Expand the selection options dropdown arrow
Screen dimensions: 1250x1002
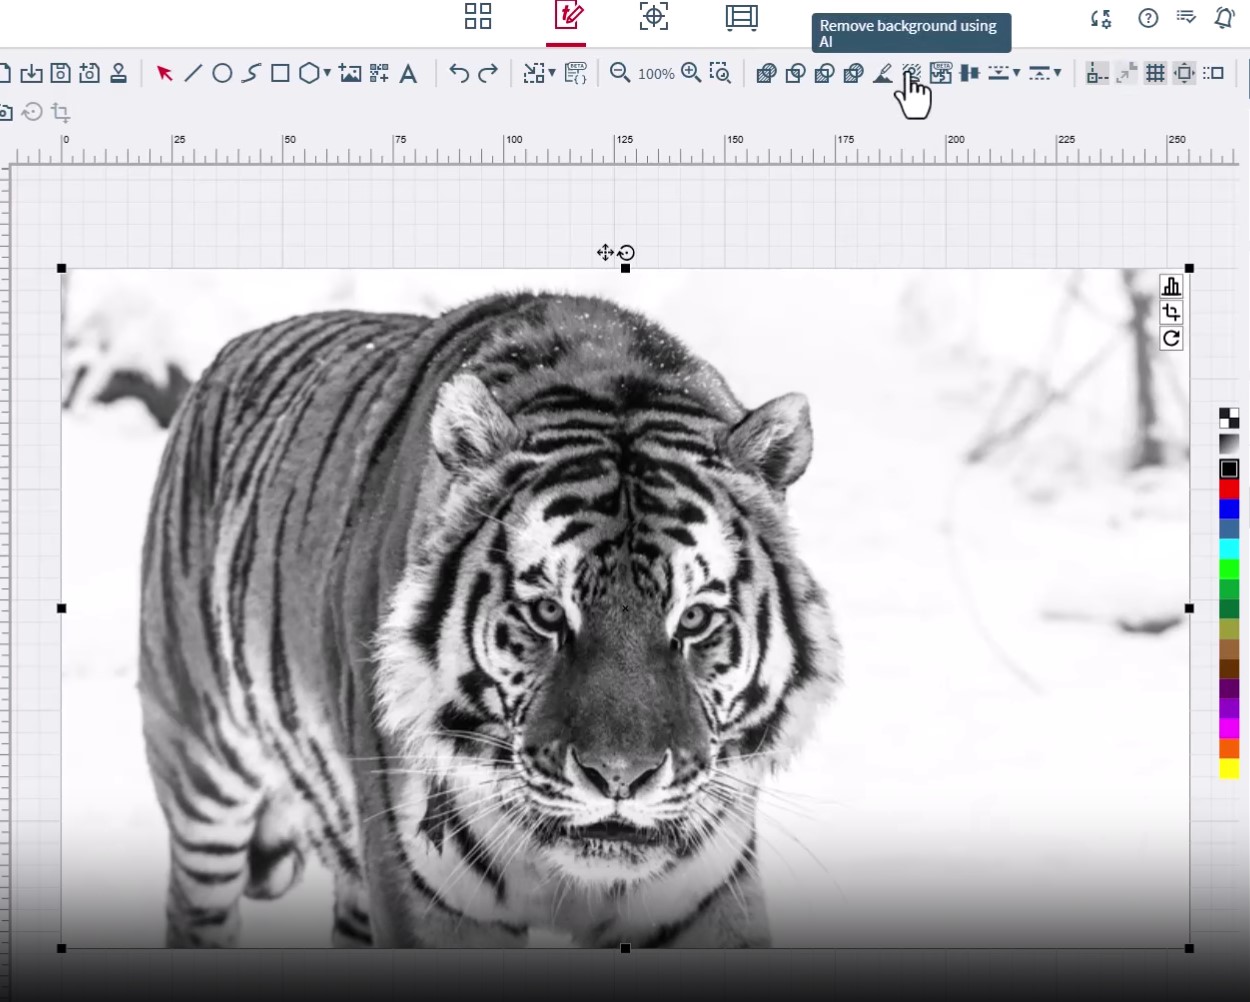[552, 73]
